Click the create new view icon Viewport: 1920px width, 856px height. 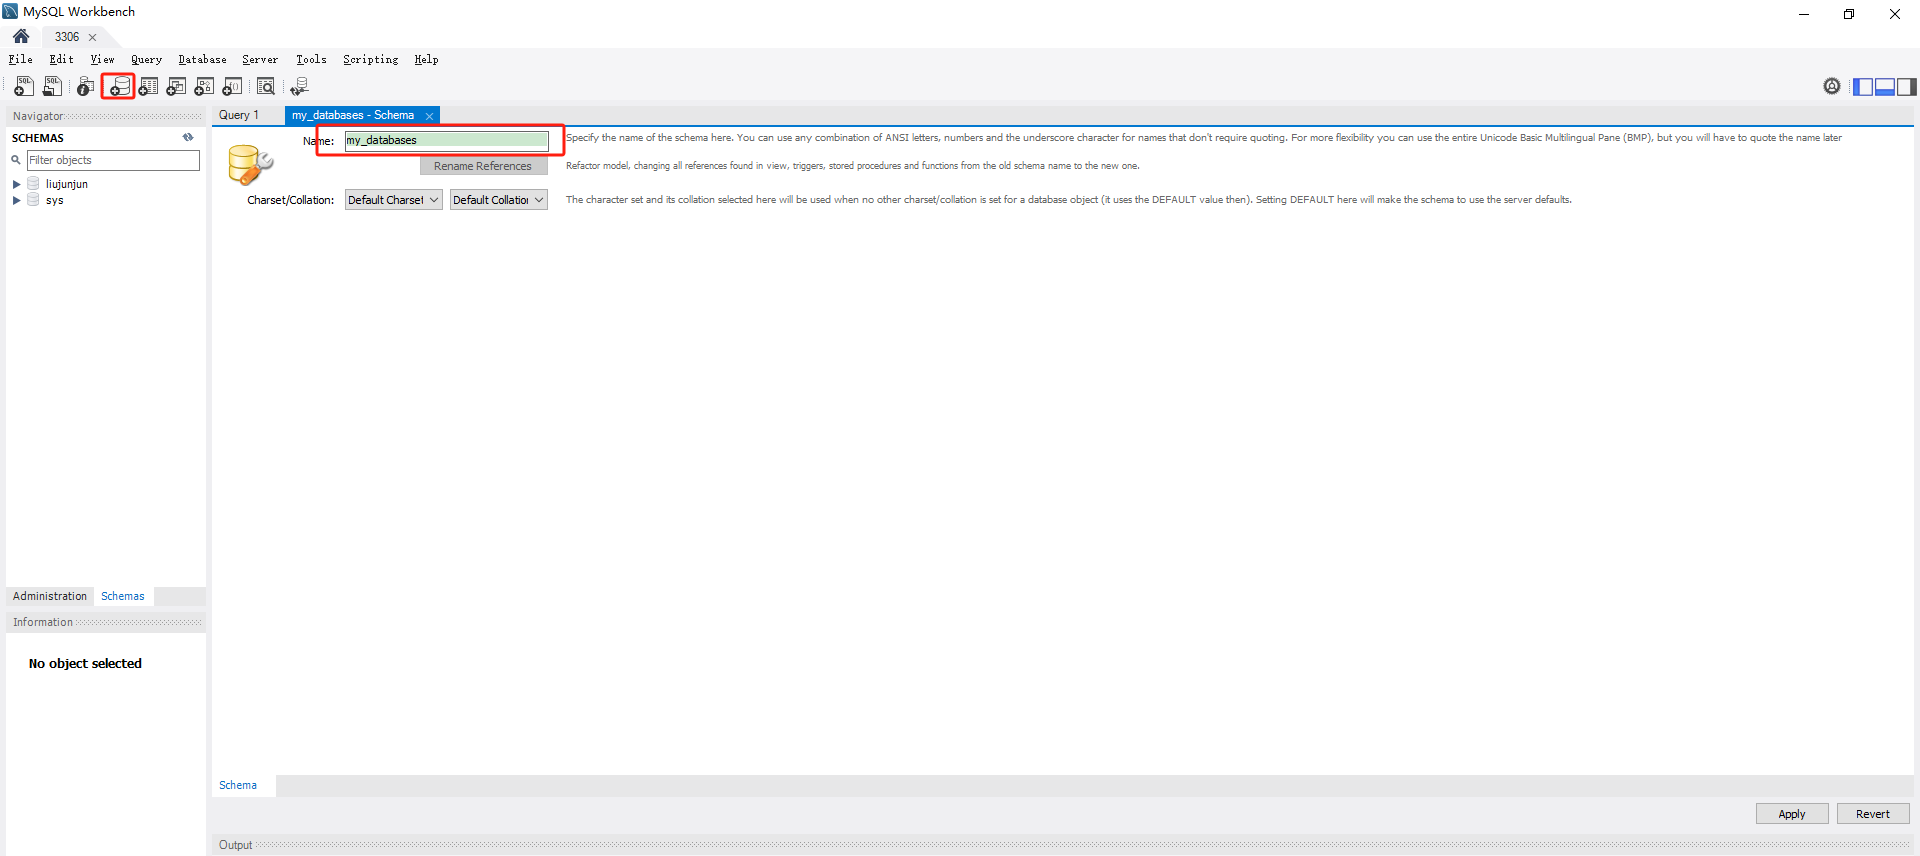tap(176, 87)
